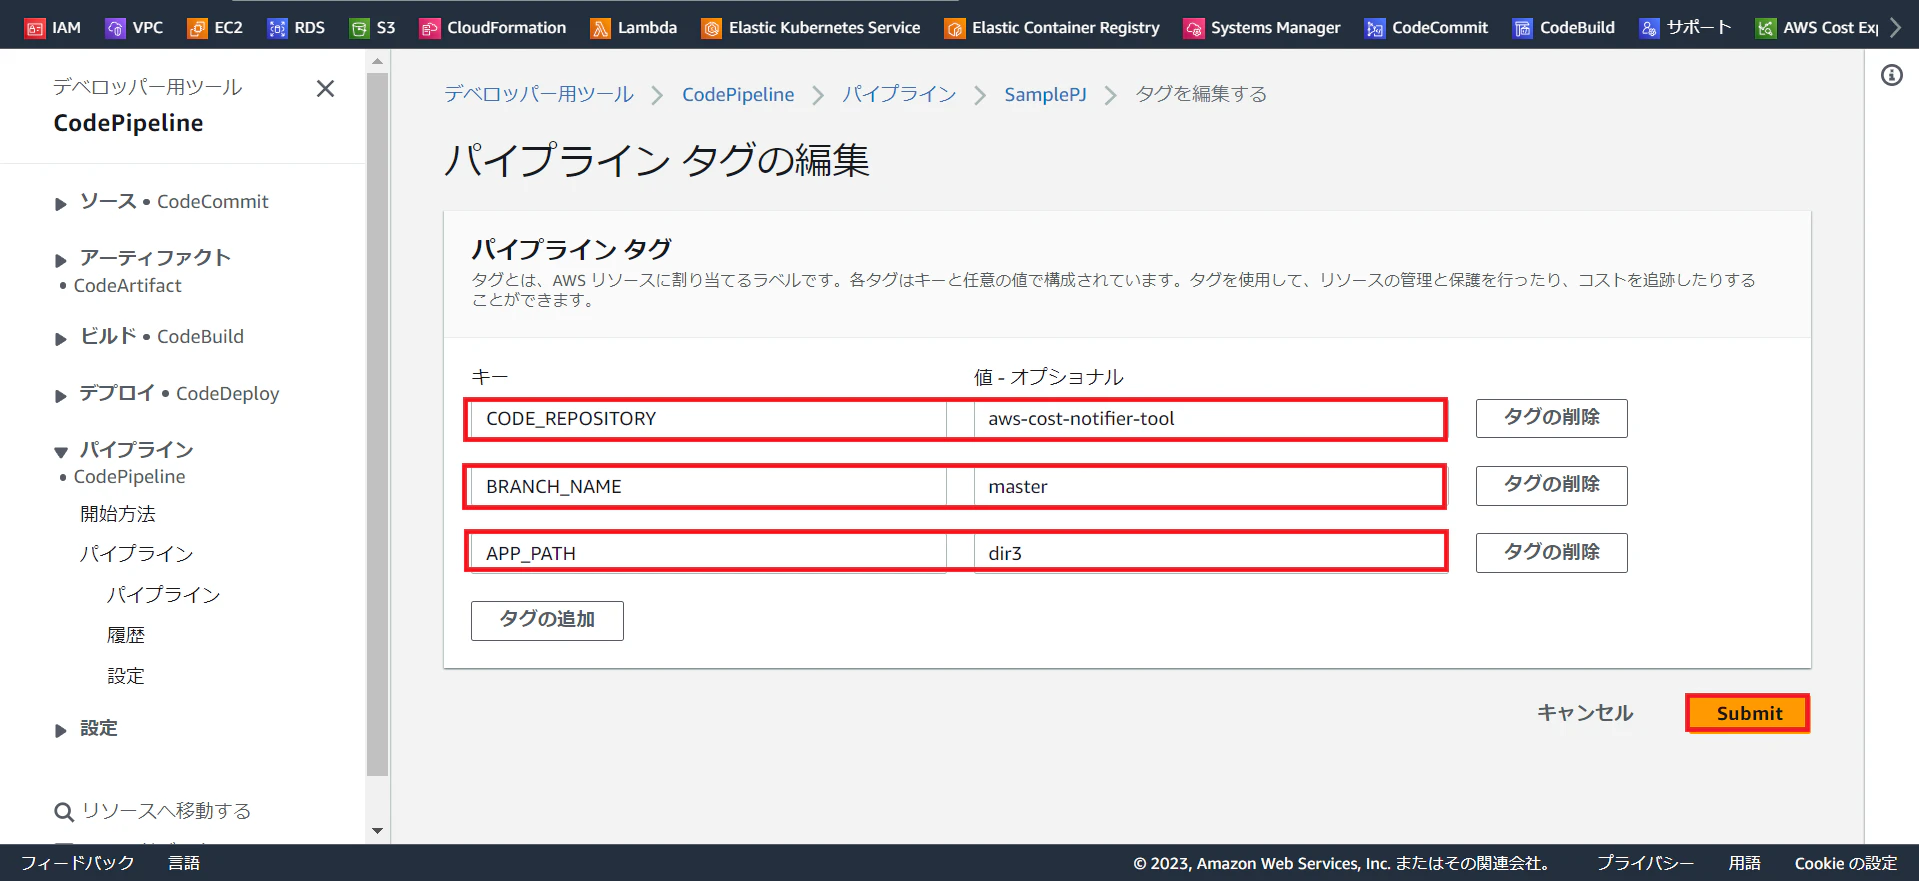The width and height of the screenshot is (1919, 881).
Task: Click the リソースへ移動する search field
Action: (x=167, y=811)
